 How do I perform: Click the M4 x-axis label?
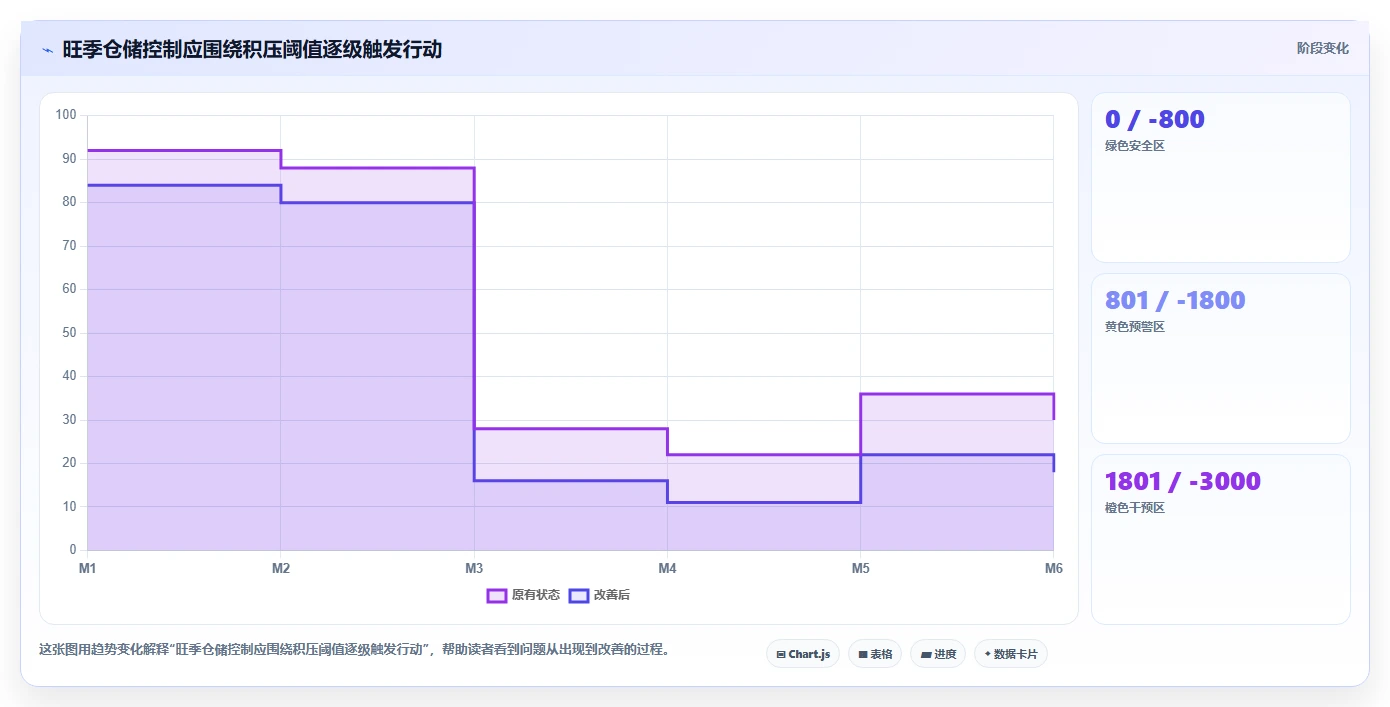(667, 568)
